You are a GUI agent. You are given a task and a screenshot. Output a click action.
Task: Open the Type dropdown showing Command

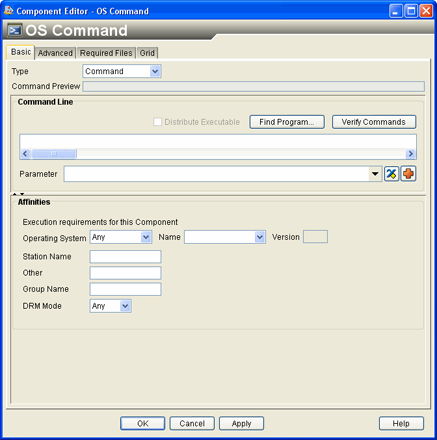pos(122,71)
